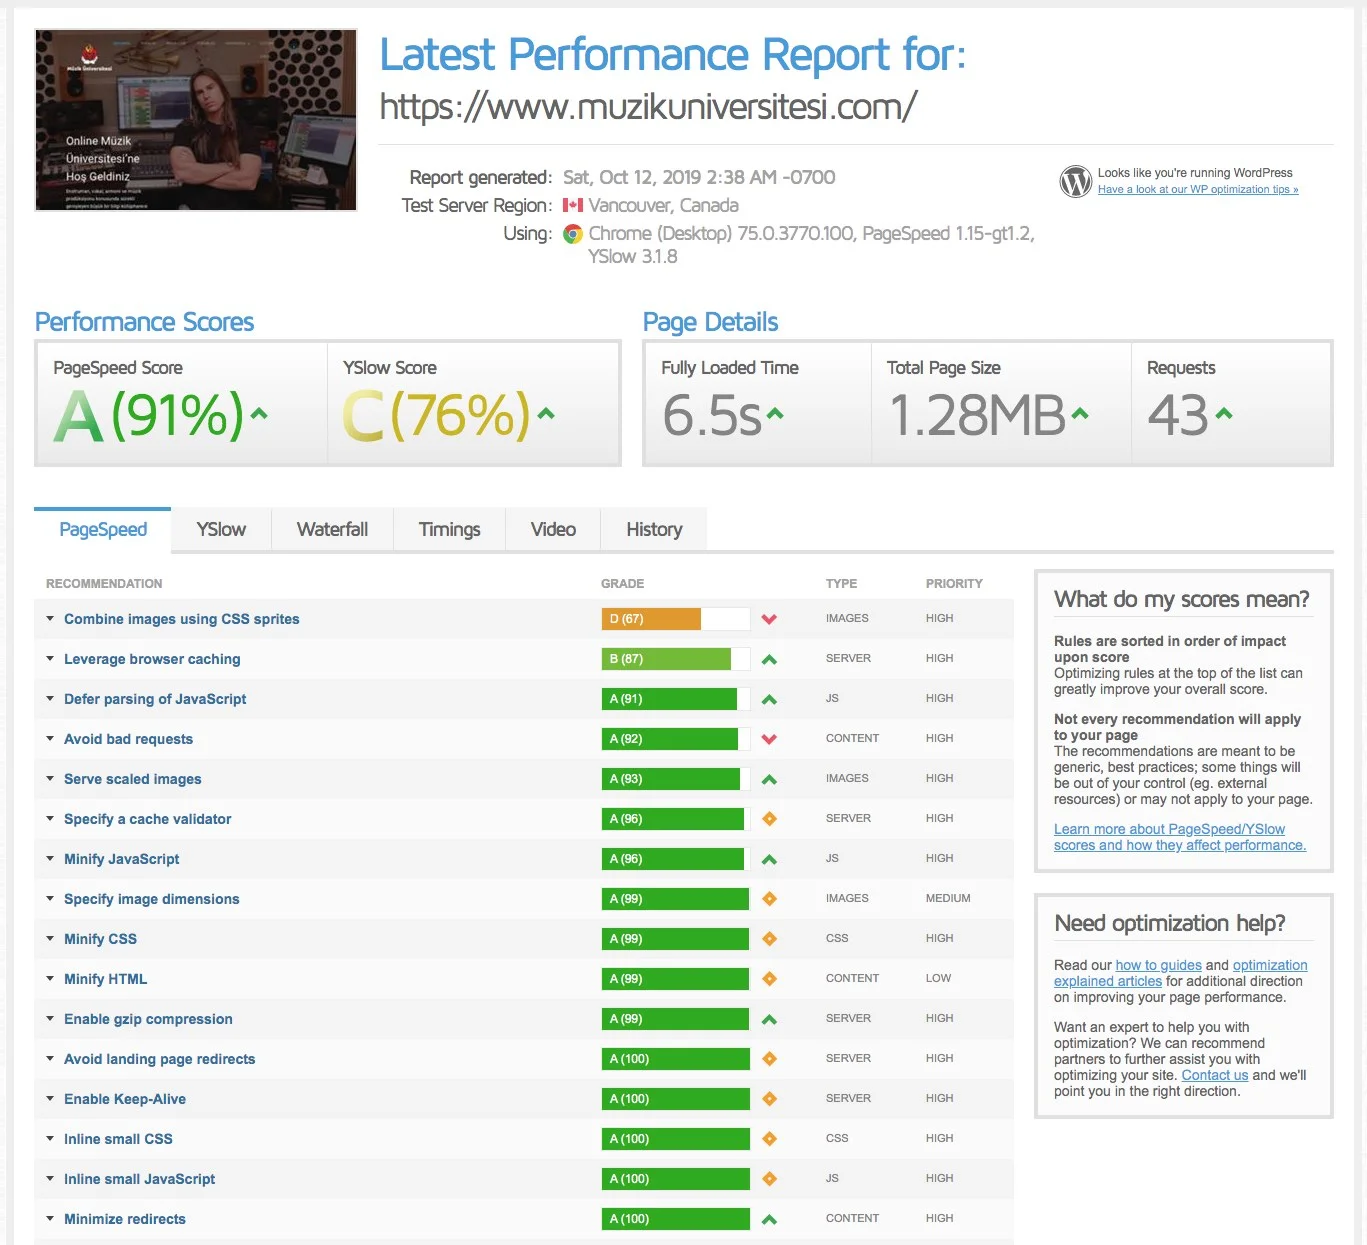The image size is (1367, 1245).
Task: Open the WP optimization tips link
Action: click(x=1197, y=189)
